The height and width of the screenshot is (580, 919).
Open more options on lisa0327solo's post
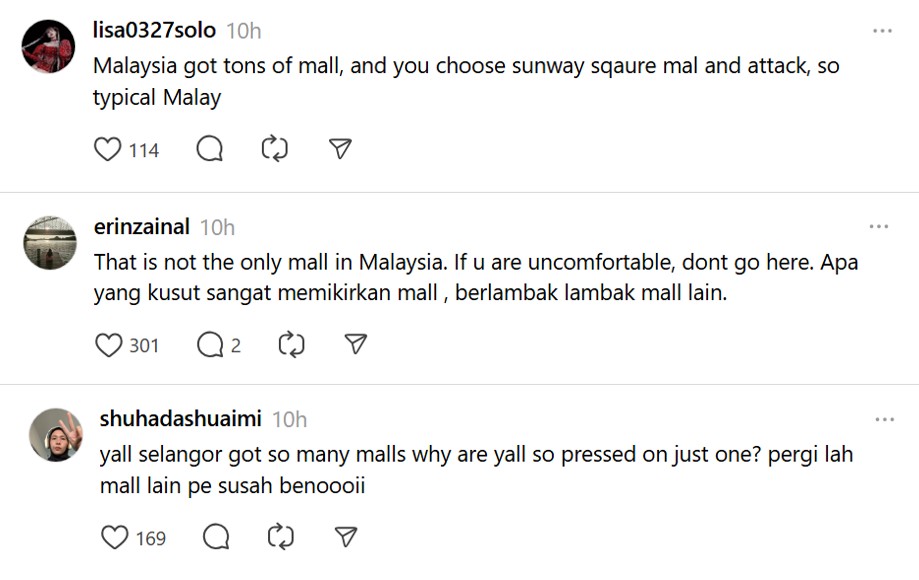tap(881, 31)
